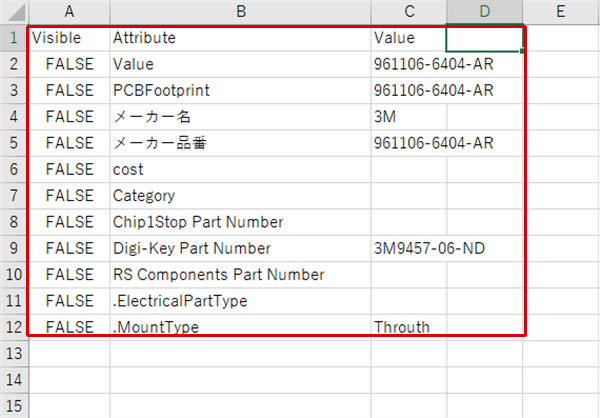600x418 pixels.
Task: Click the cell containing 'Attribute'
Action: (240, 38)
